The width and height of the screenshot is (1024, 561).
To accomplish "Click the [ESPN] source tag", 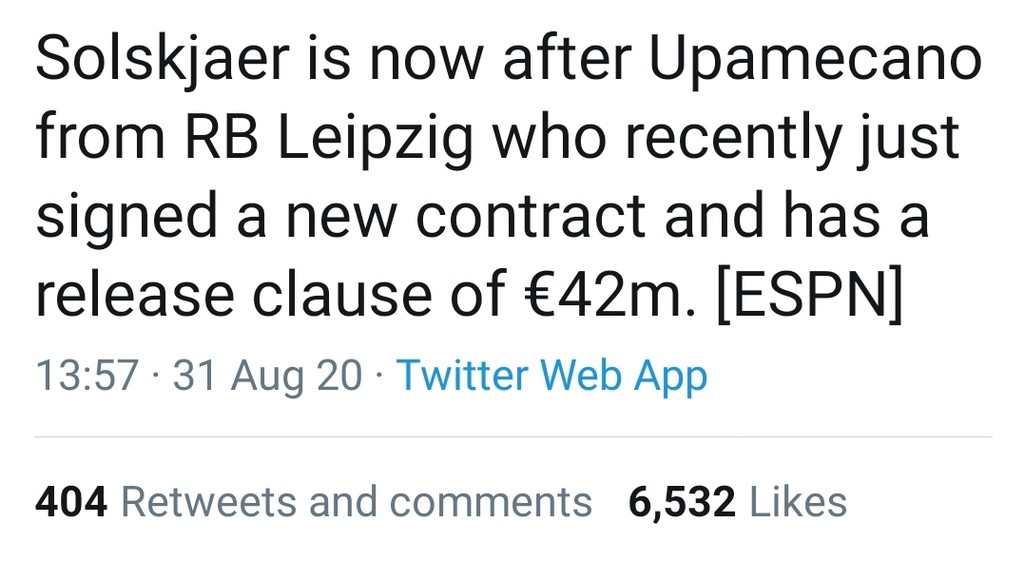I will (811, 295).
